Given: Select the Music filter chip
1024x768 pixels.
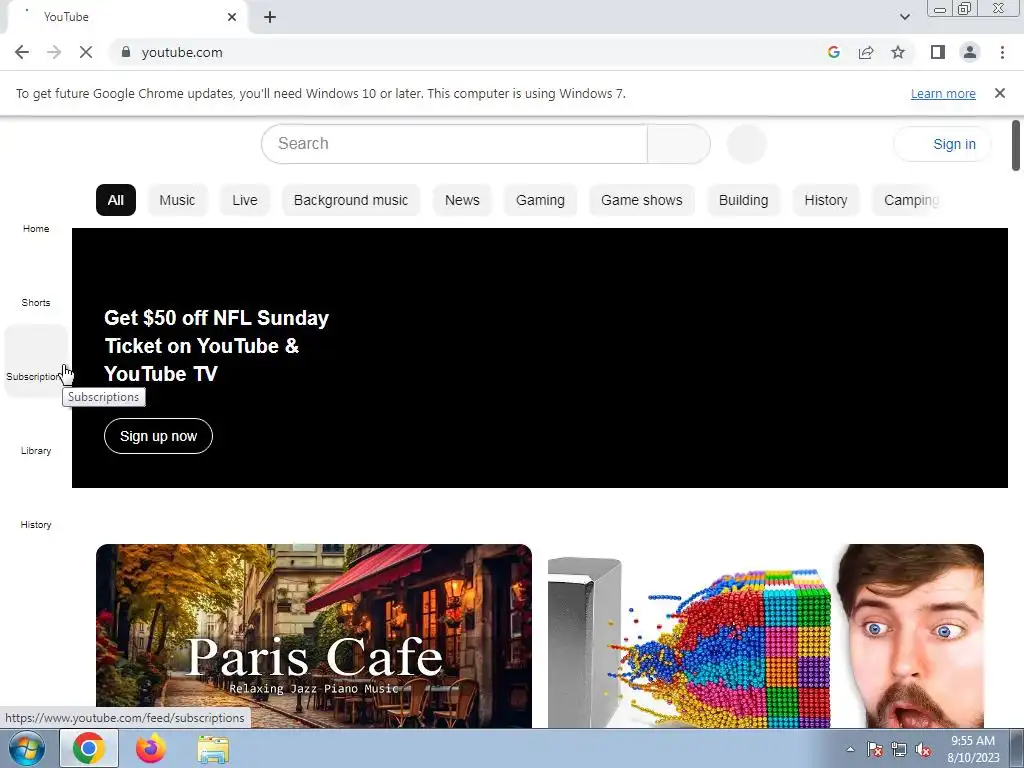Looking at the screenshot, I should [x=177, y=200].
